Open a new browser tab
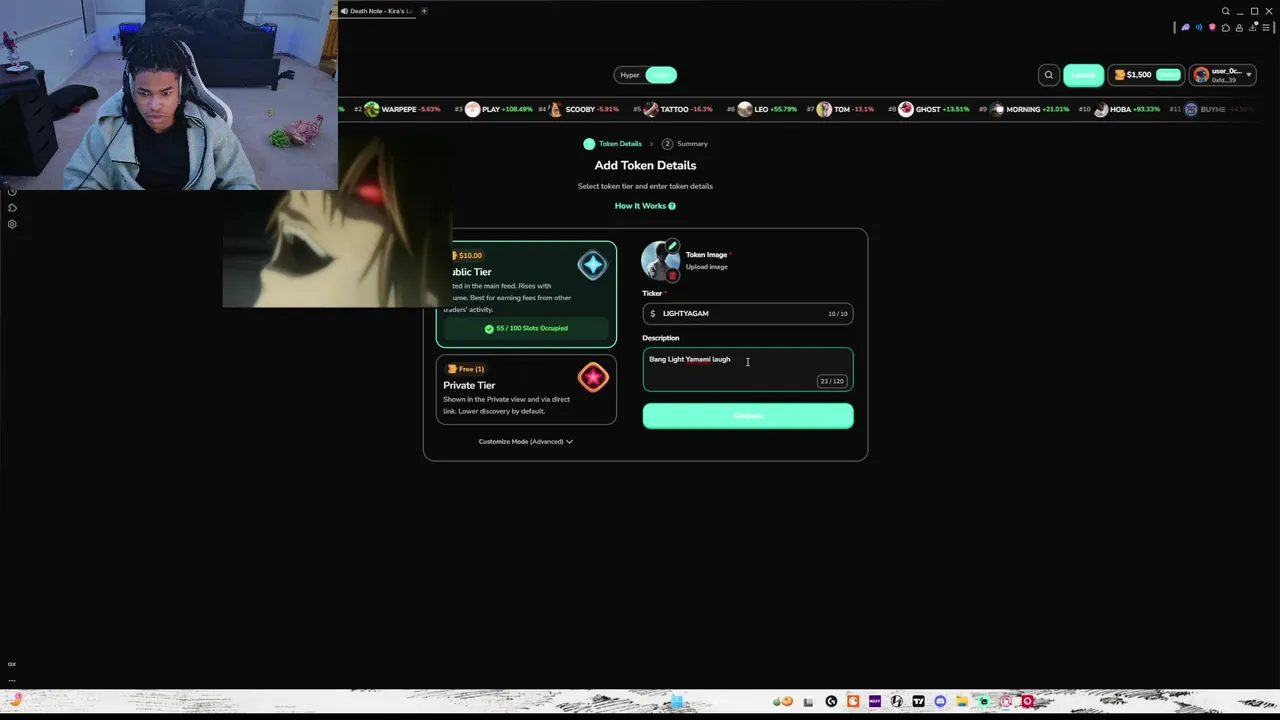The width and height of the screenshot is (1280, 720). pos(424,11)
